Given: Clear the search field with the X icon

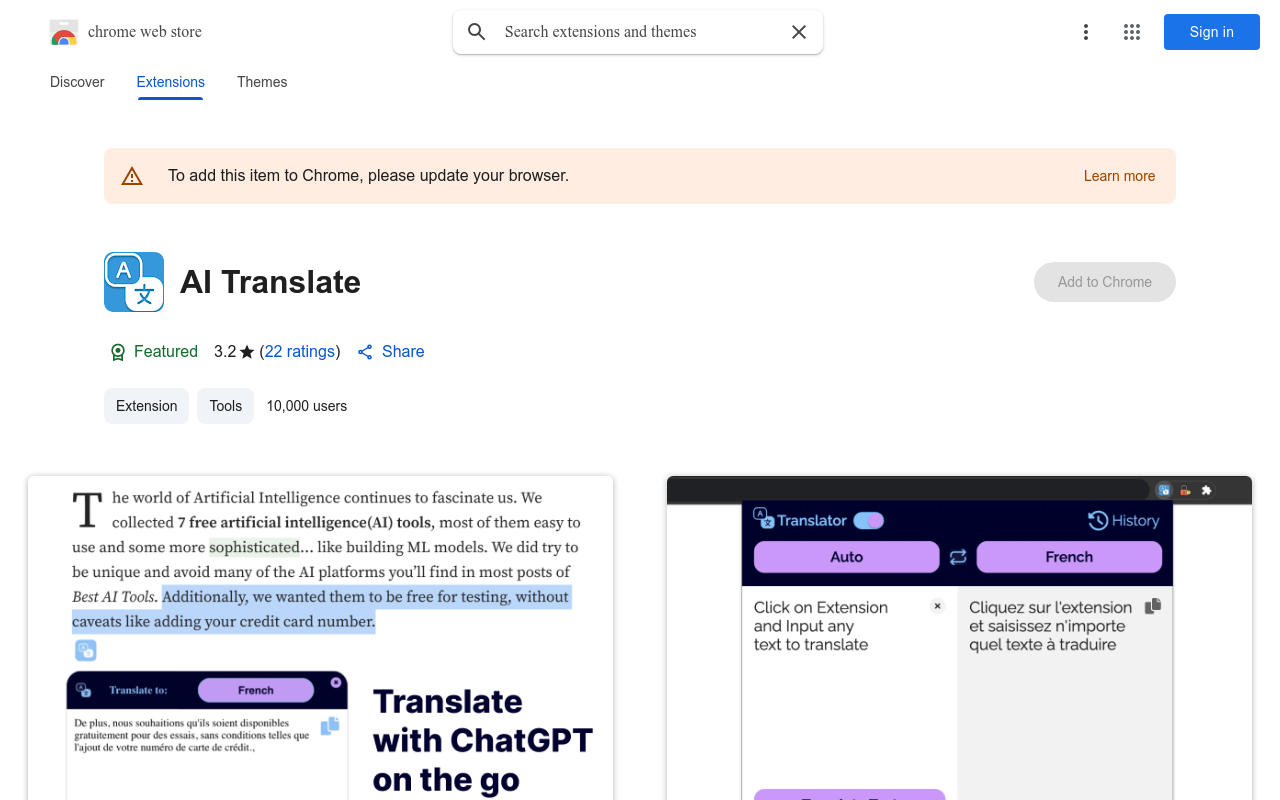Looking at the screenshot, I should (x=799, y=32).
